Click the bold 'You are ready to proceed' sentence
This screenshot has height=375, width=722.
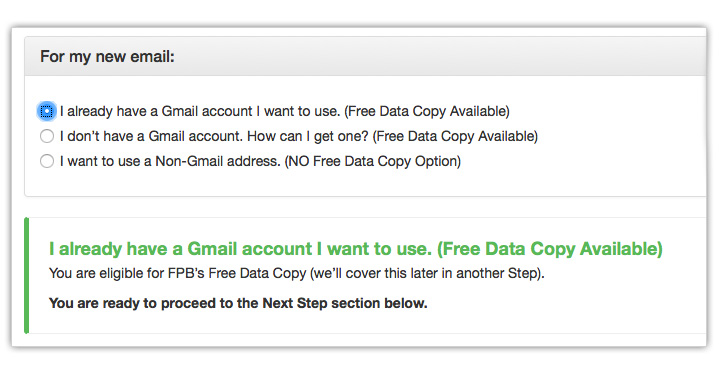[238, 303]
